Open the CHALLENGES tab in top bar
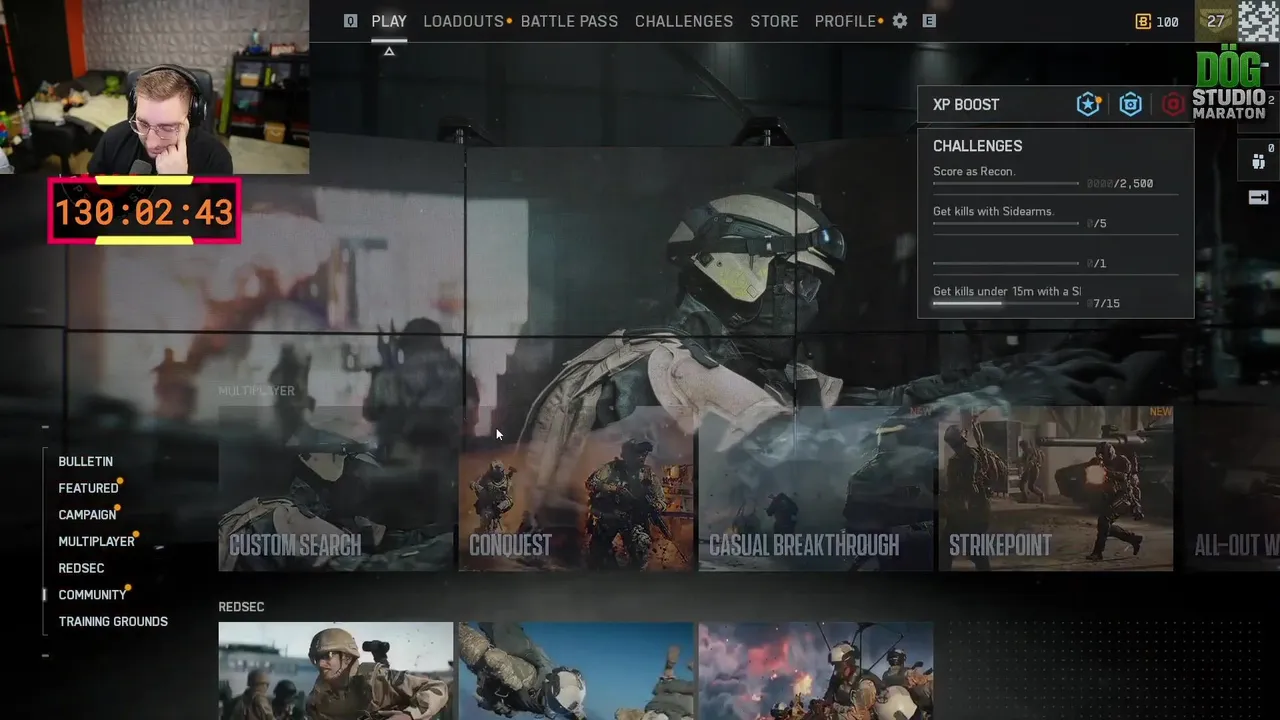 [x=684, y=21]
